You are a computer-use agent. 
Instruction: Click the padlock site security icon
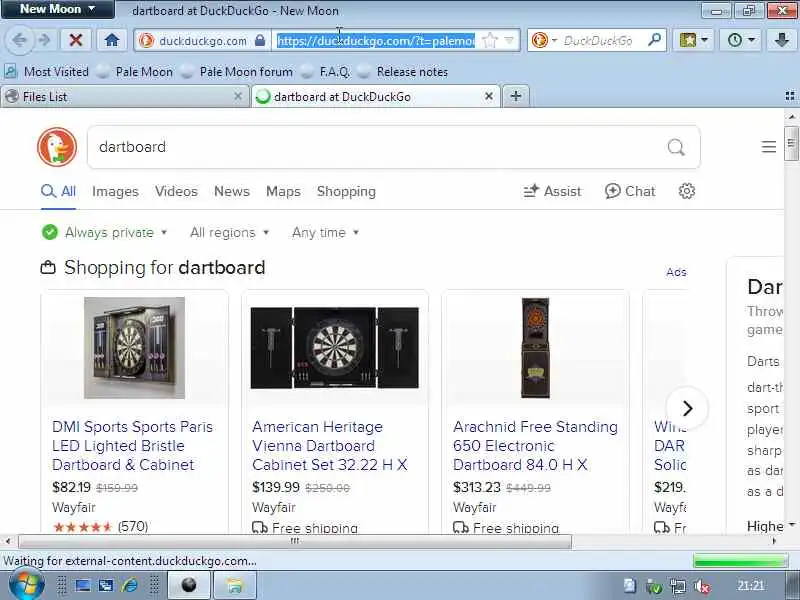pyautogui.click(x=260, y=40)
